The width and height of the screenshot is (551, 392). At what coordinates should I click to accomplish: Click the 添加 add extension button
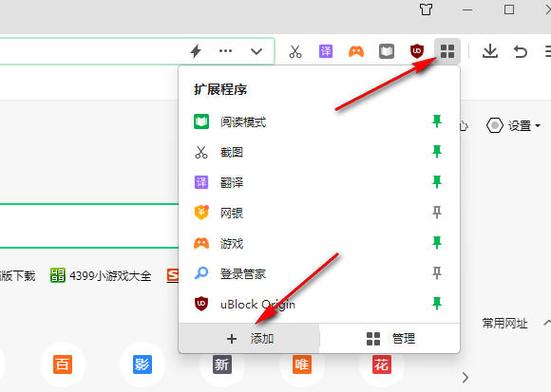(x=249, y=339)
